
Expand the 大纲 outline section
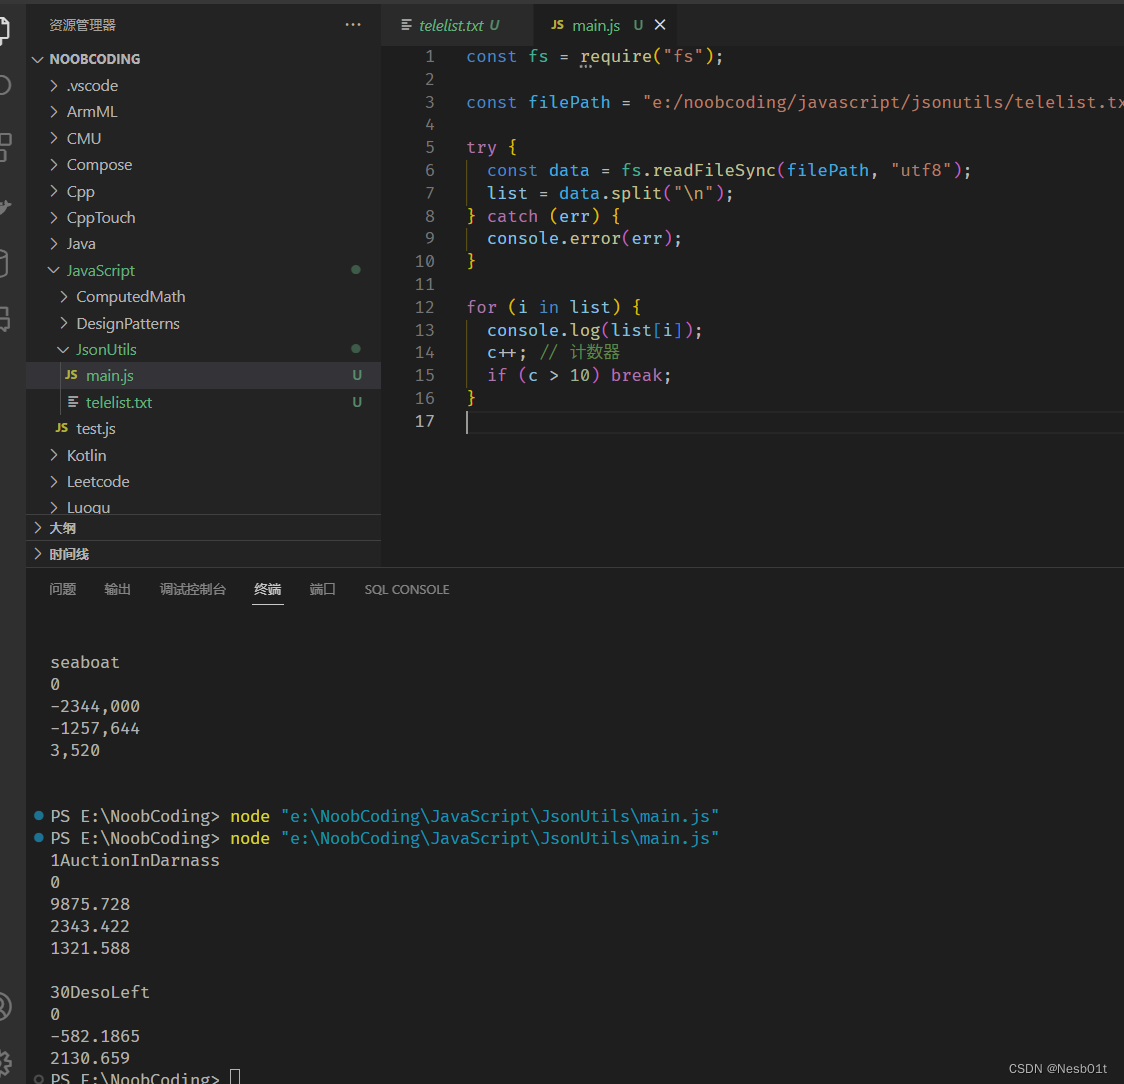coord(204,528)
